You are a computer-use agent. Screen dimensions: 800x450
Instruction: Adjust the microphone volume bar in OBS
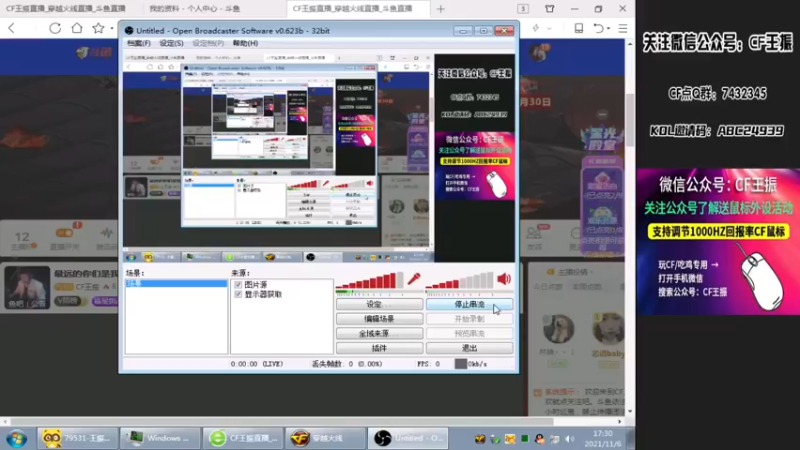(369, 280)
